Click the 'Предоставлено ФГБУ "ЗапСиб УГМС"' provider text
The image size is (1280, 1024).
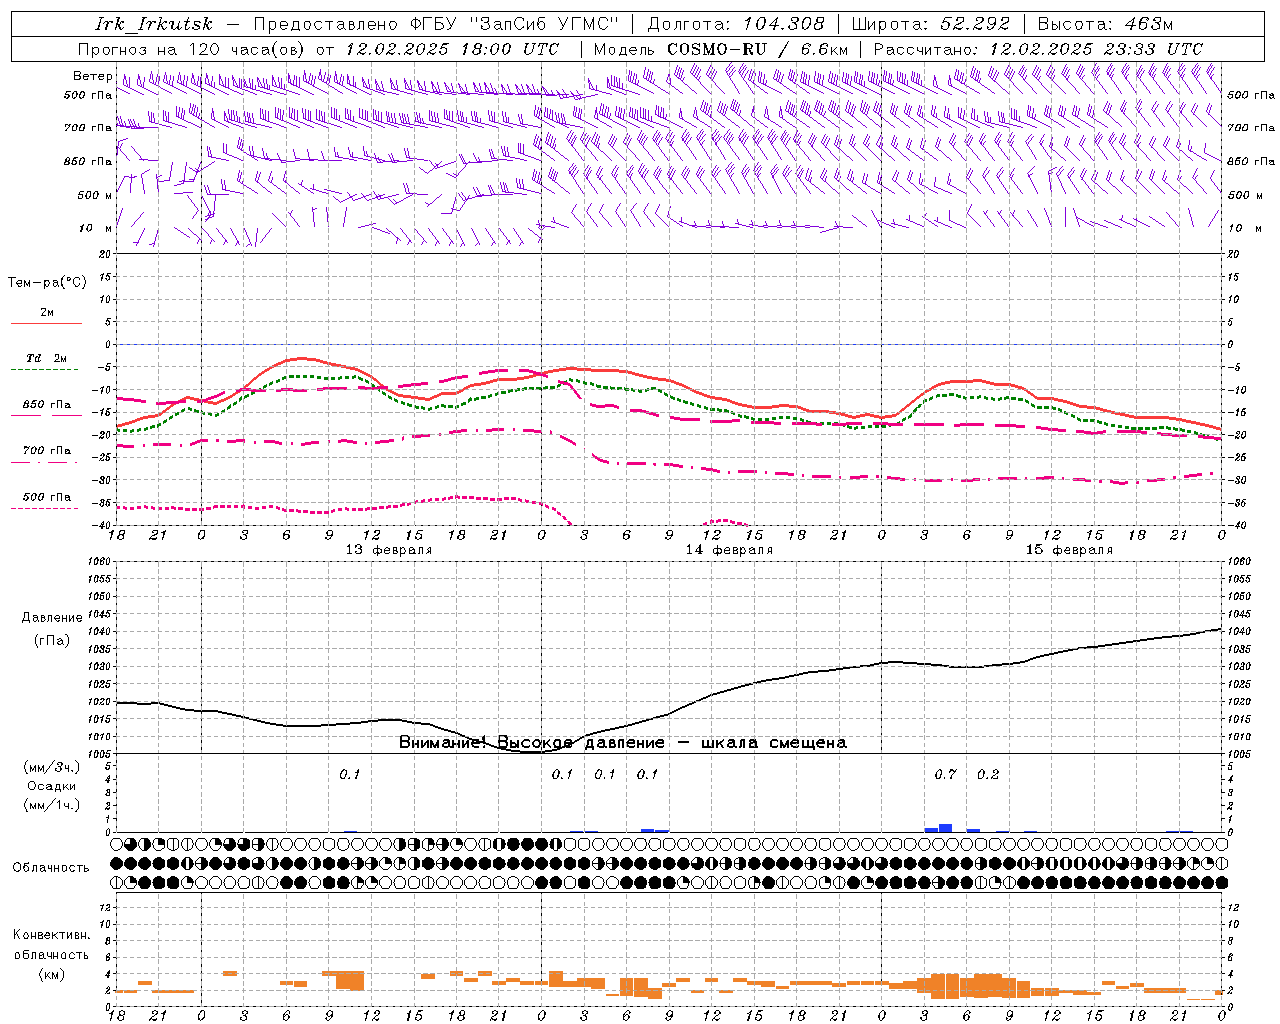click(436, 24)
